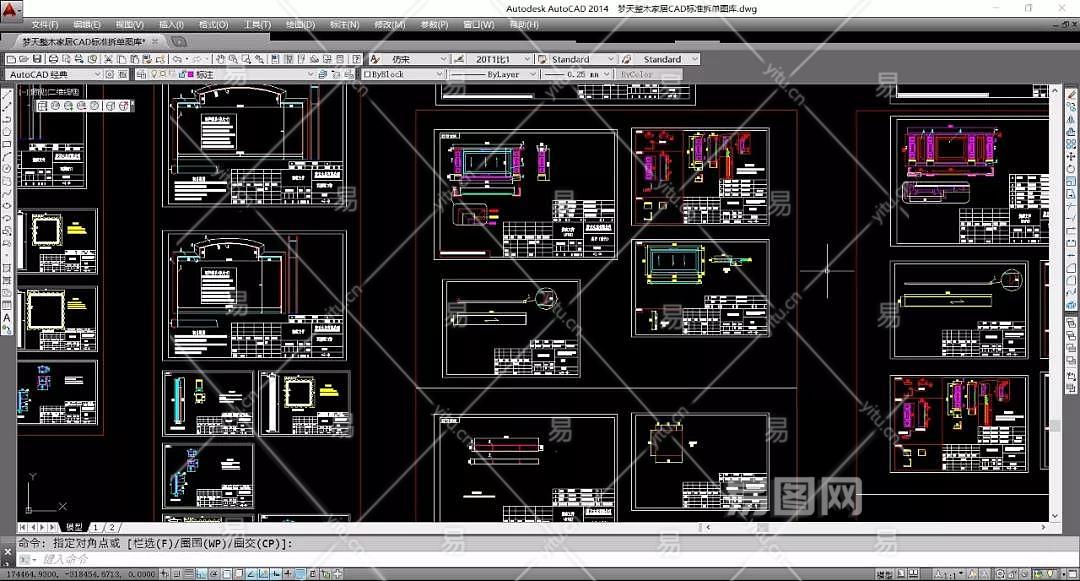Click the Save icon in standard toolbar

pyautogui.click(x=37, y=59)
